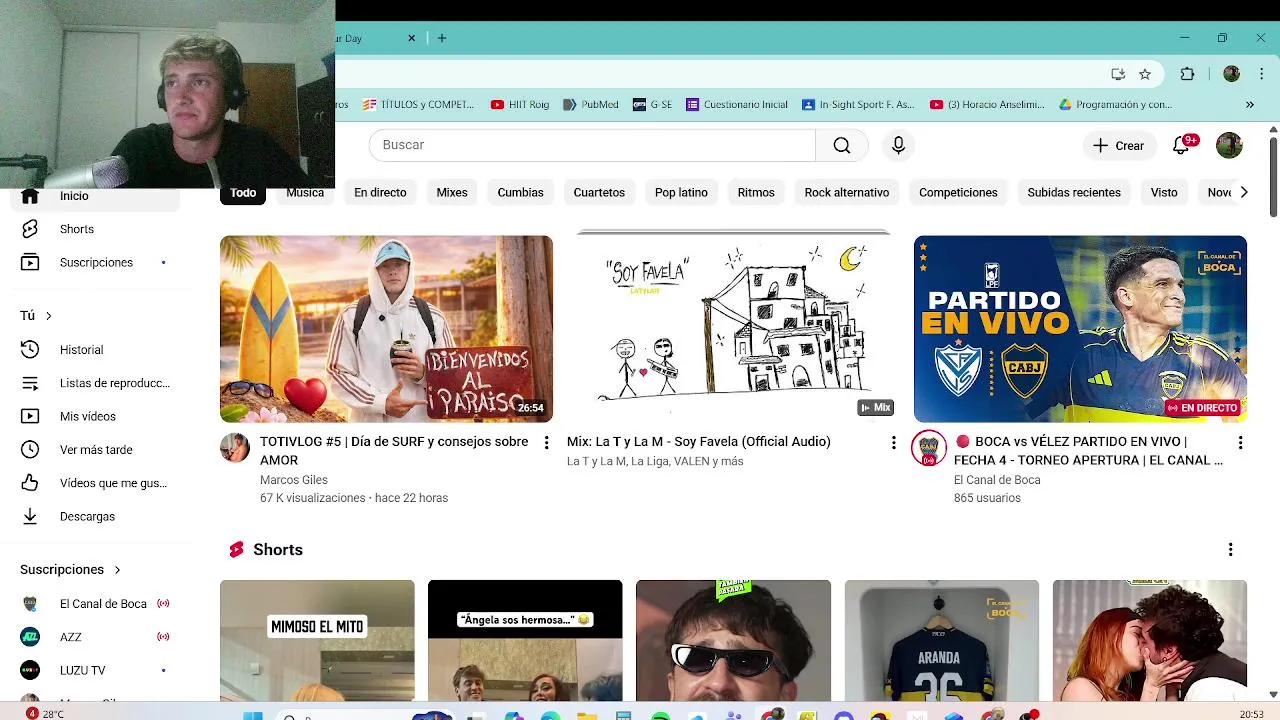
Task: Start voice search with microphone icon
Action: point(898,145)
